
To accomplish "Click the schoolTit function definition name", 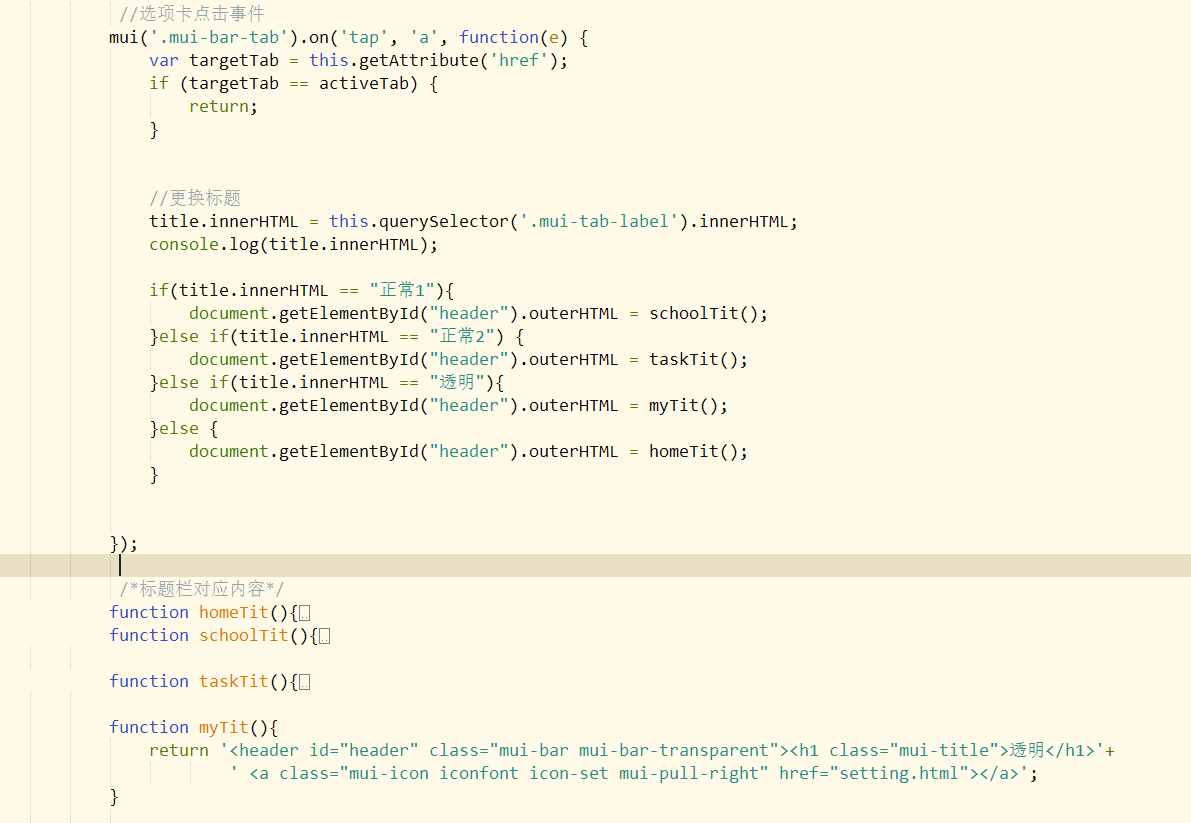I will tap(244, 635).
